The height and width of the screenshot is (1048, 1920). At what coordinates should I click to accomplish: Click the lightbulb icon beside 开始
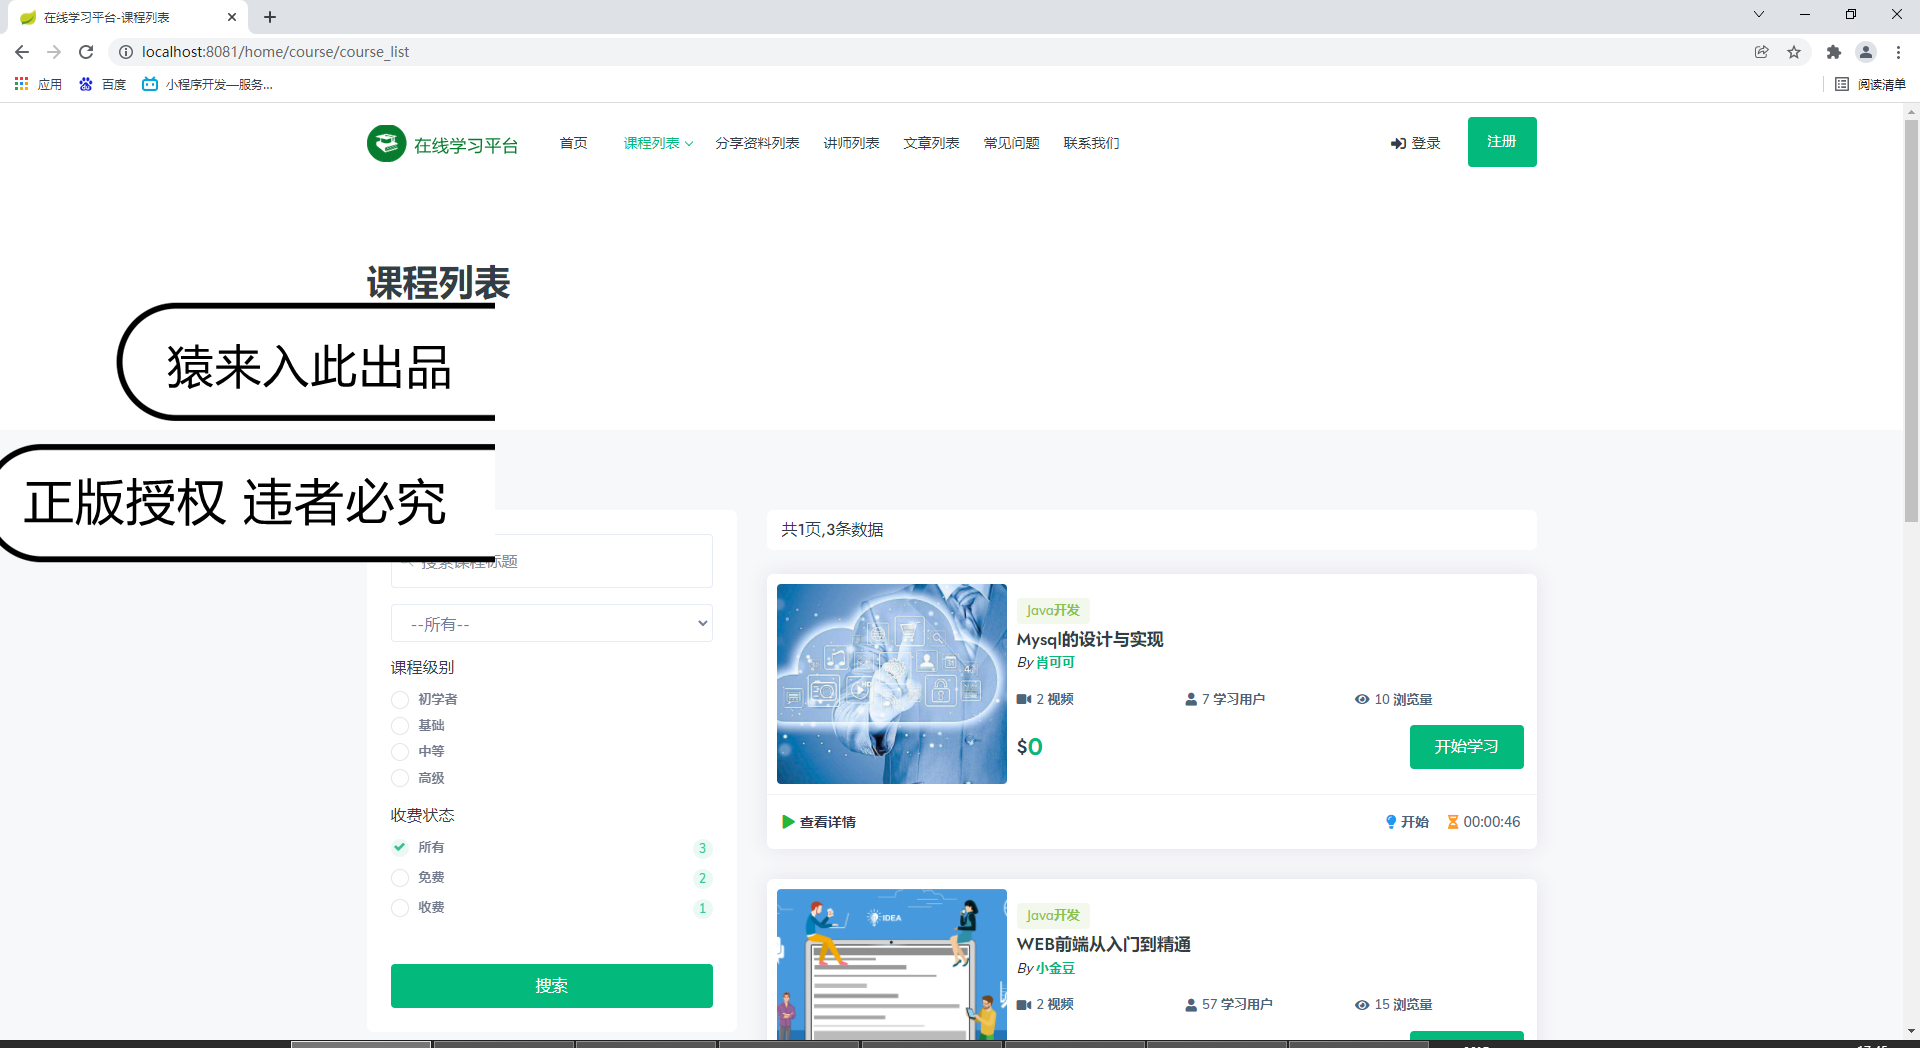pos(1391,822)
